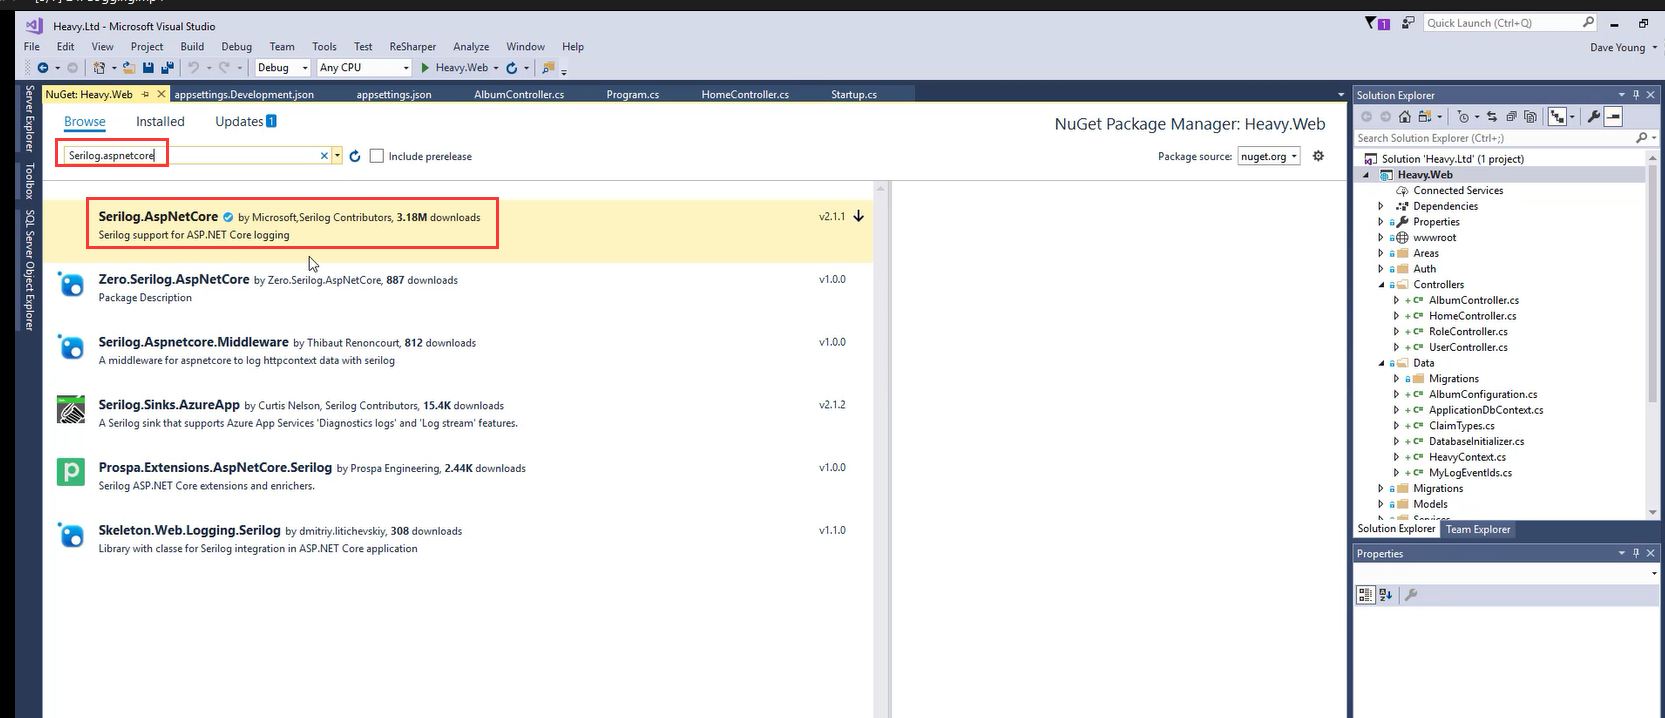Open the Toolbox side tab
This screenshot has width=1665, height=718.
tap(29, 181)
